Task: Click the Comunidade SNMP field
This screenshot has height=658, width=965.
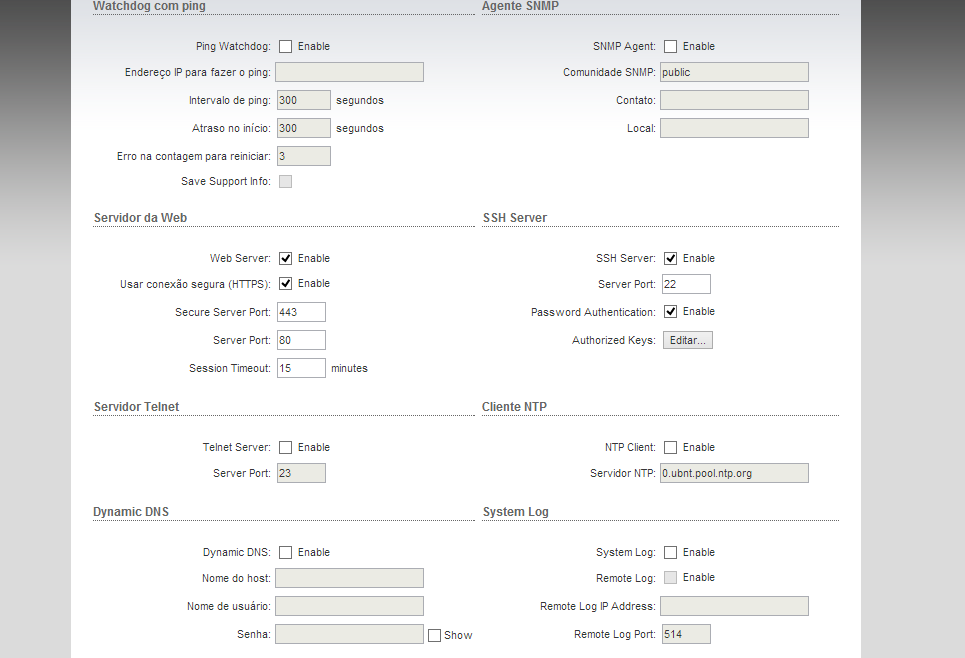Action: point(733,72)
